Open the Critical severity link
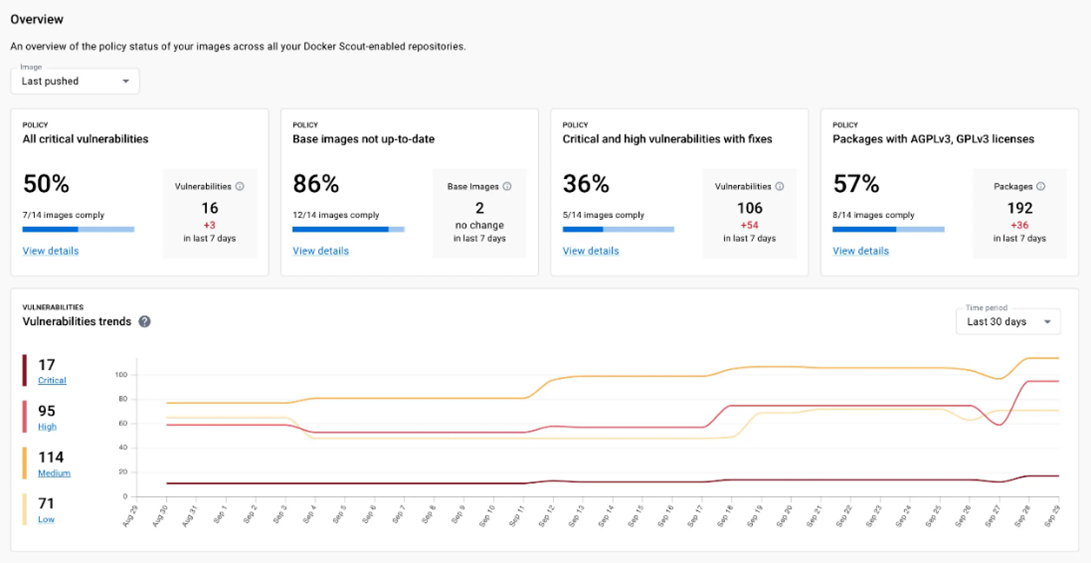 tap(52, 381)
